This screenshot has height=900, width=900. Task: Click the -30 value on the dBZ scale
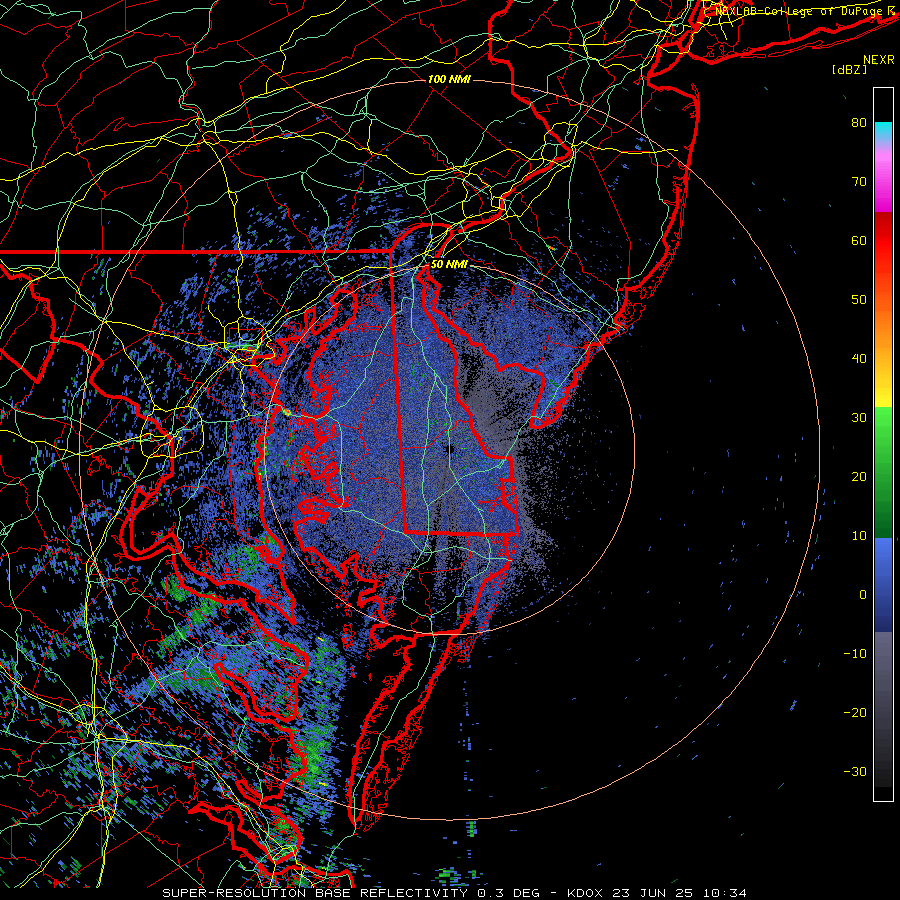(855, 771)
